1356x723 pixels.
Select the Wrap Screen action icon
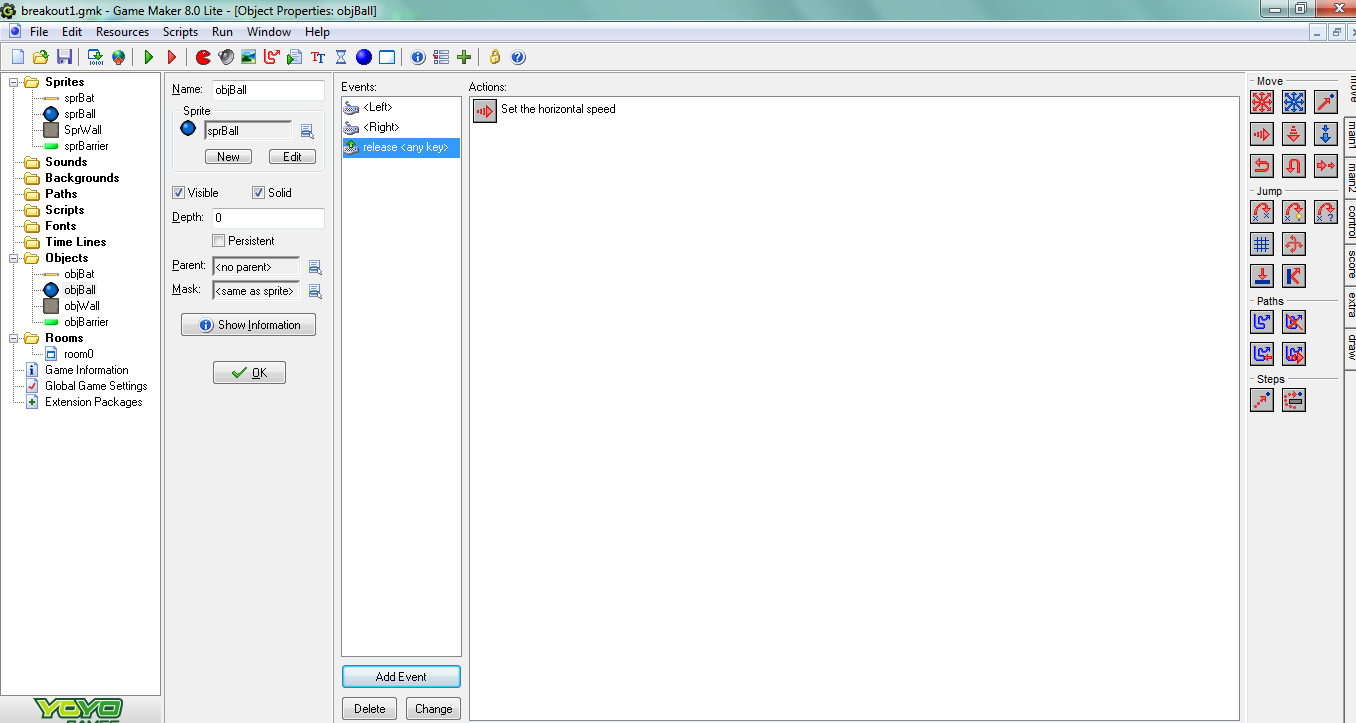(x=1294, y=244)
